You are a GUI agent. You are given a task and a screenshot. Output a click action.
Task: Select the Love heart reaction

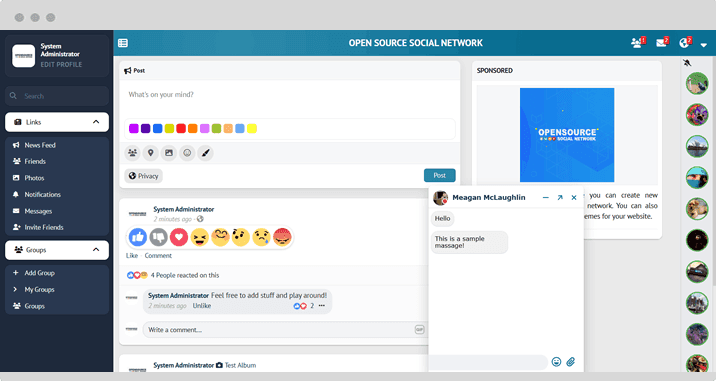click(179, 237)
